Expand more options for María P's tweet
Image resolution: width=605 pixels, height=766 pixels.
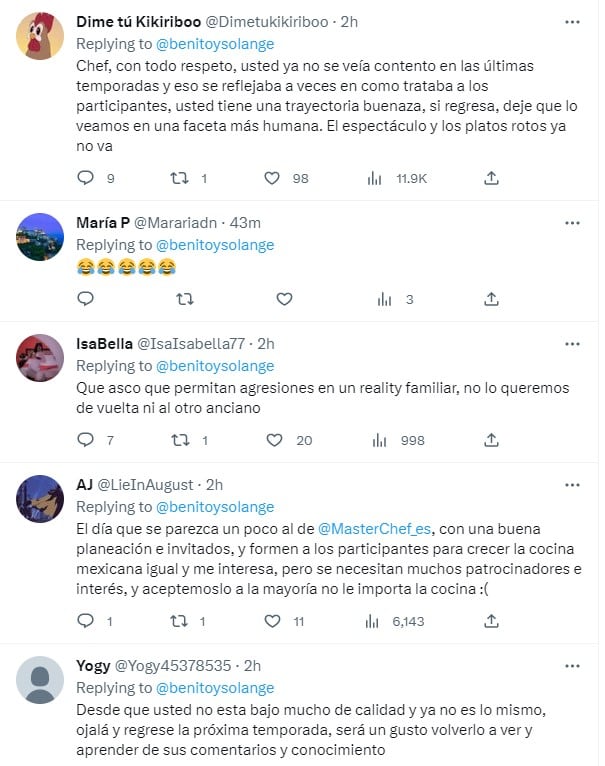click(572, 222)
